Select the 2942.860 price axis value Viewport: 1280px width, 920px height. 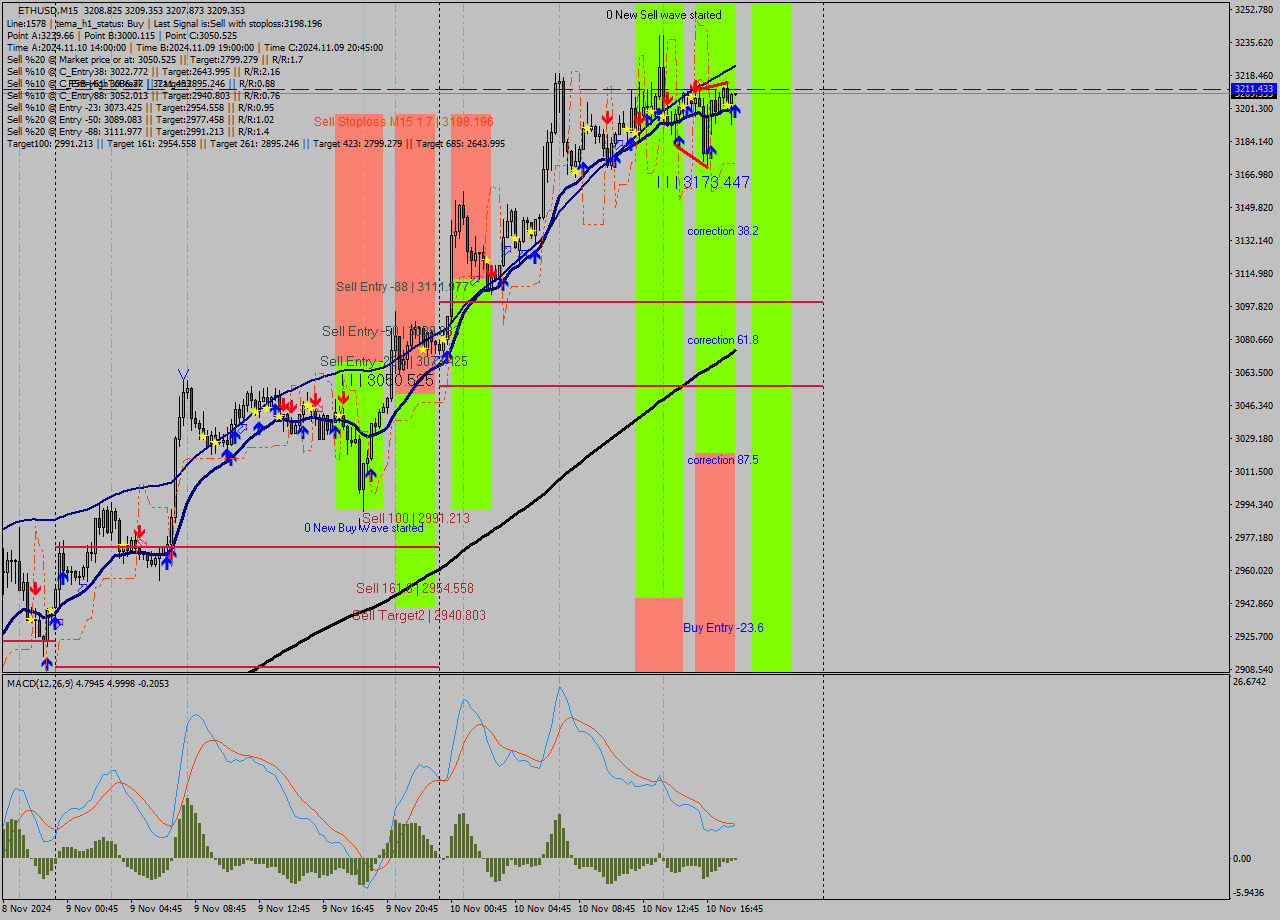click(1254, 604)
